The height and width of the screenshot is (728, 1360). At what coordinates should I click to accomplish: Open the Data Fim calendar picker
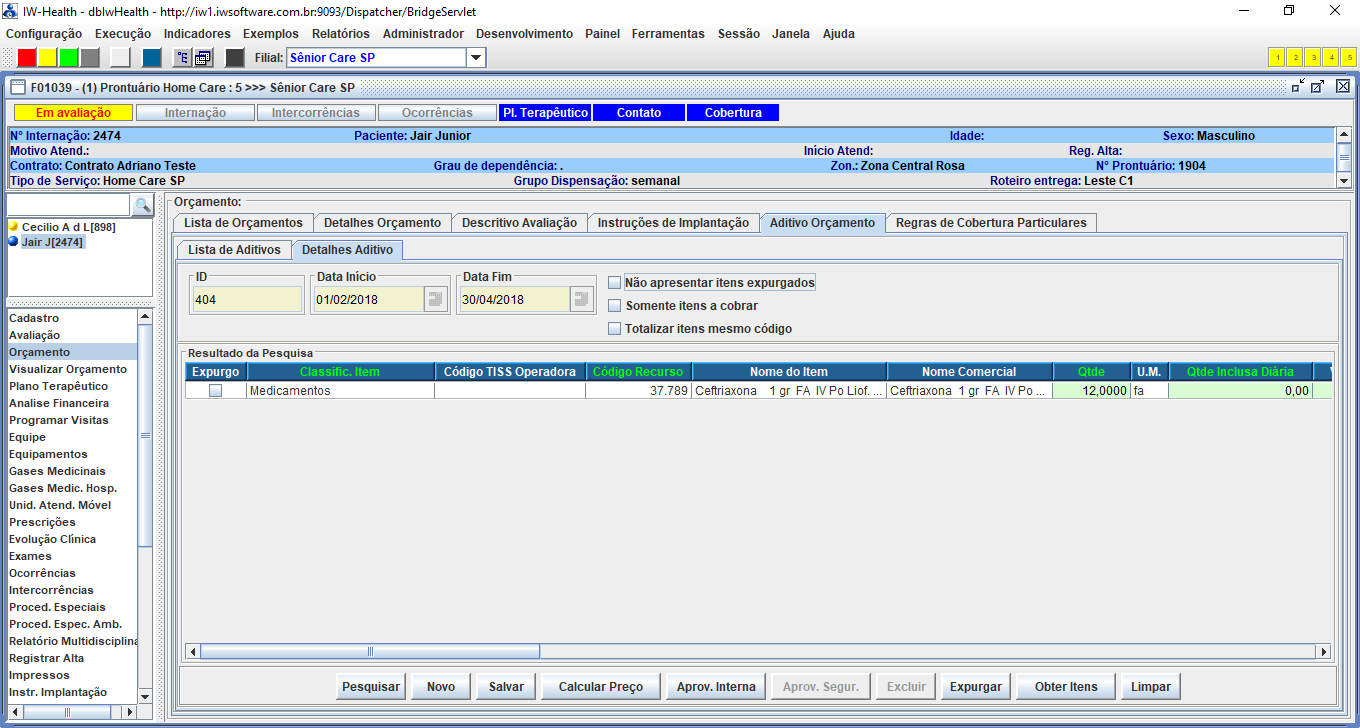581,299
